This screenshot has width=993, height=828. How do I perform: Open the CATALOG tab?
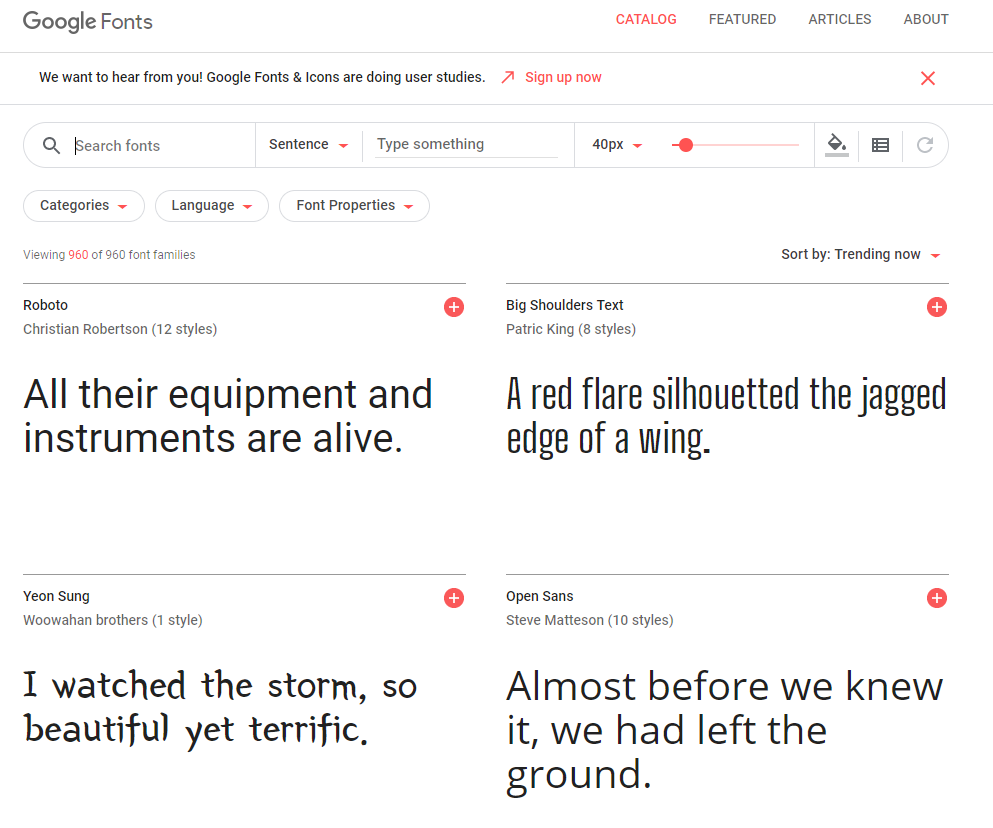click(646, 20)
